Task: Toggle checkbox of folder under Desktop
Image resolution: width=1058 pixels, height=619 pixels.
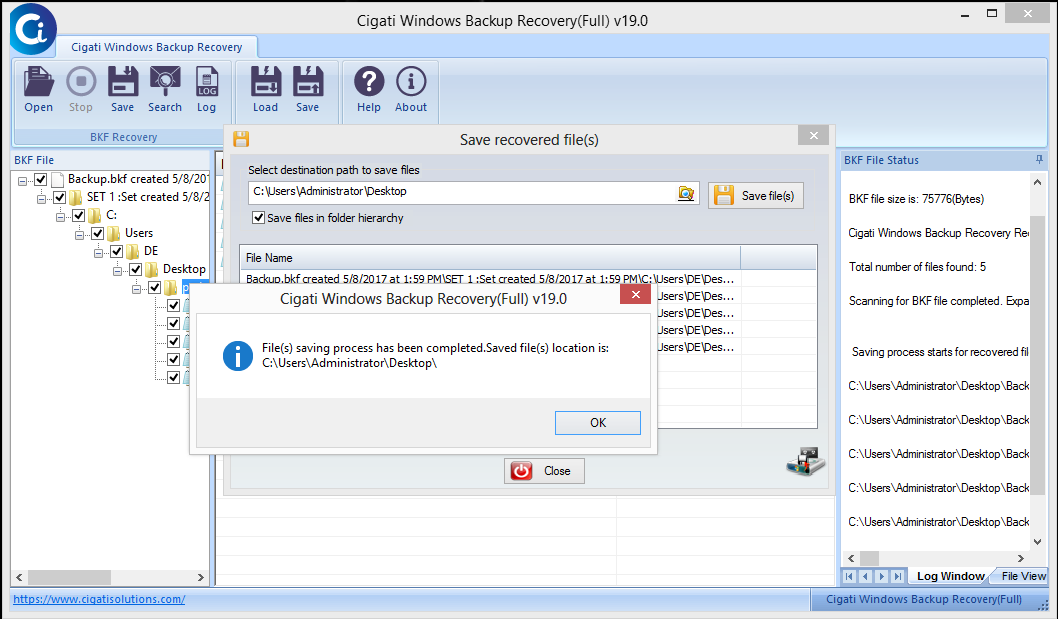Action: click(x=155, y=288)
